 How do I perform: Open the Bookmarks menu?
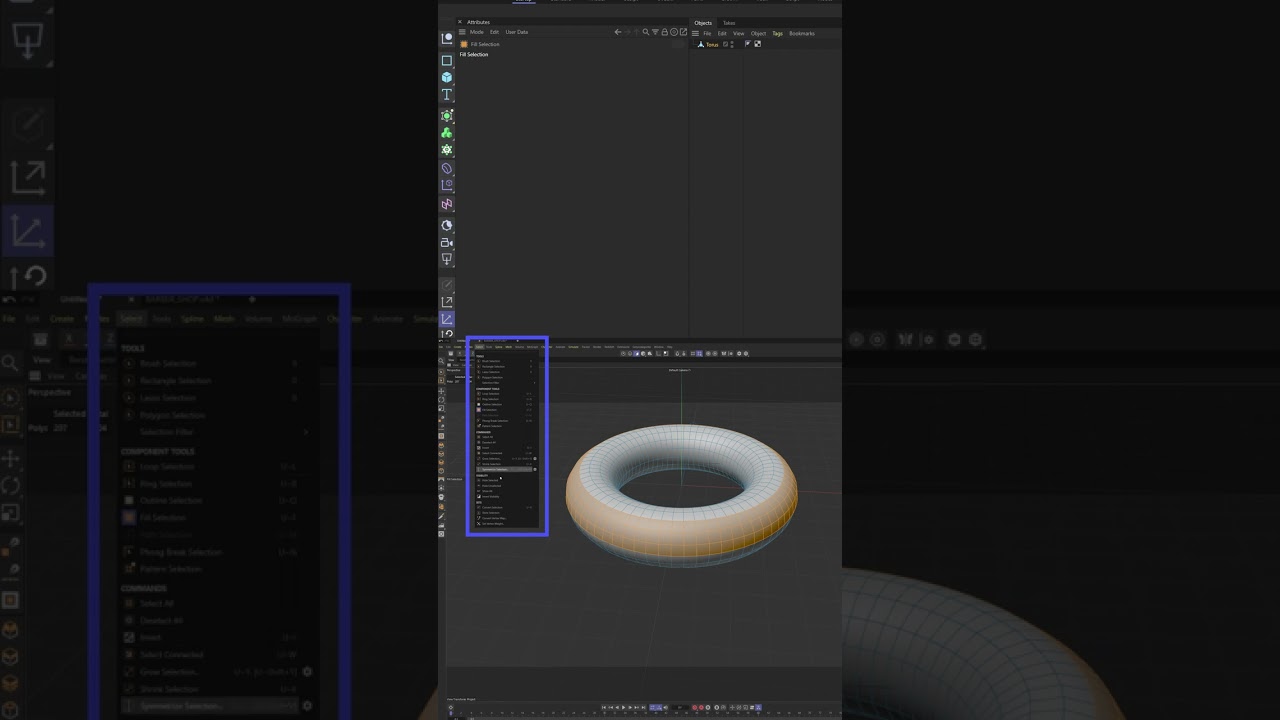[802, 33]
